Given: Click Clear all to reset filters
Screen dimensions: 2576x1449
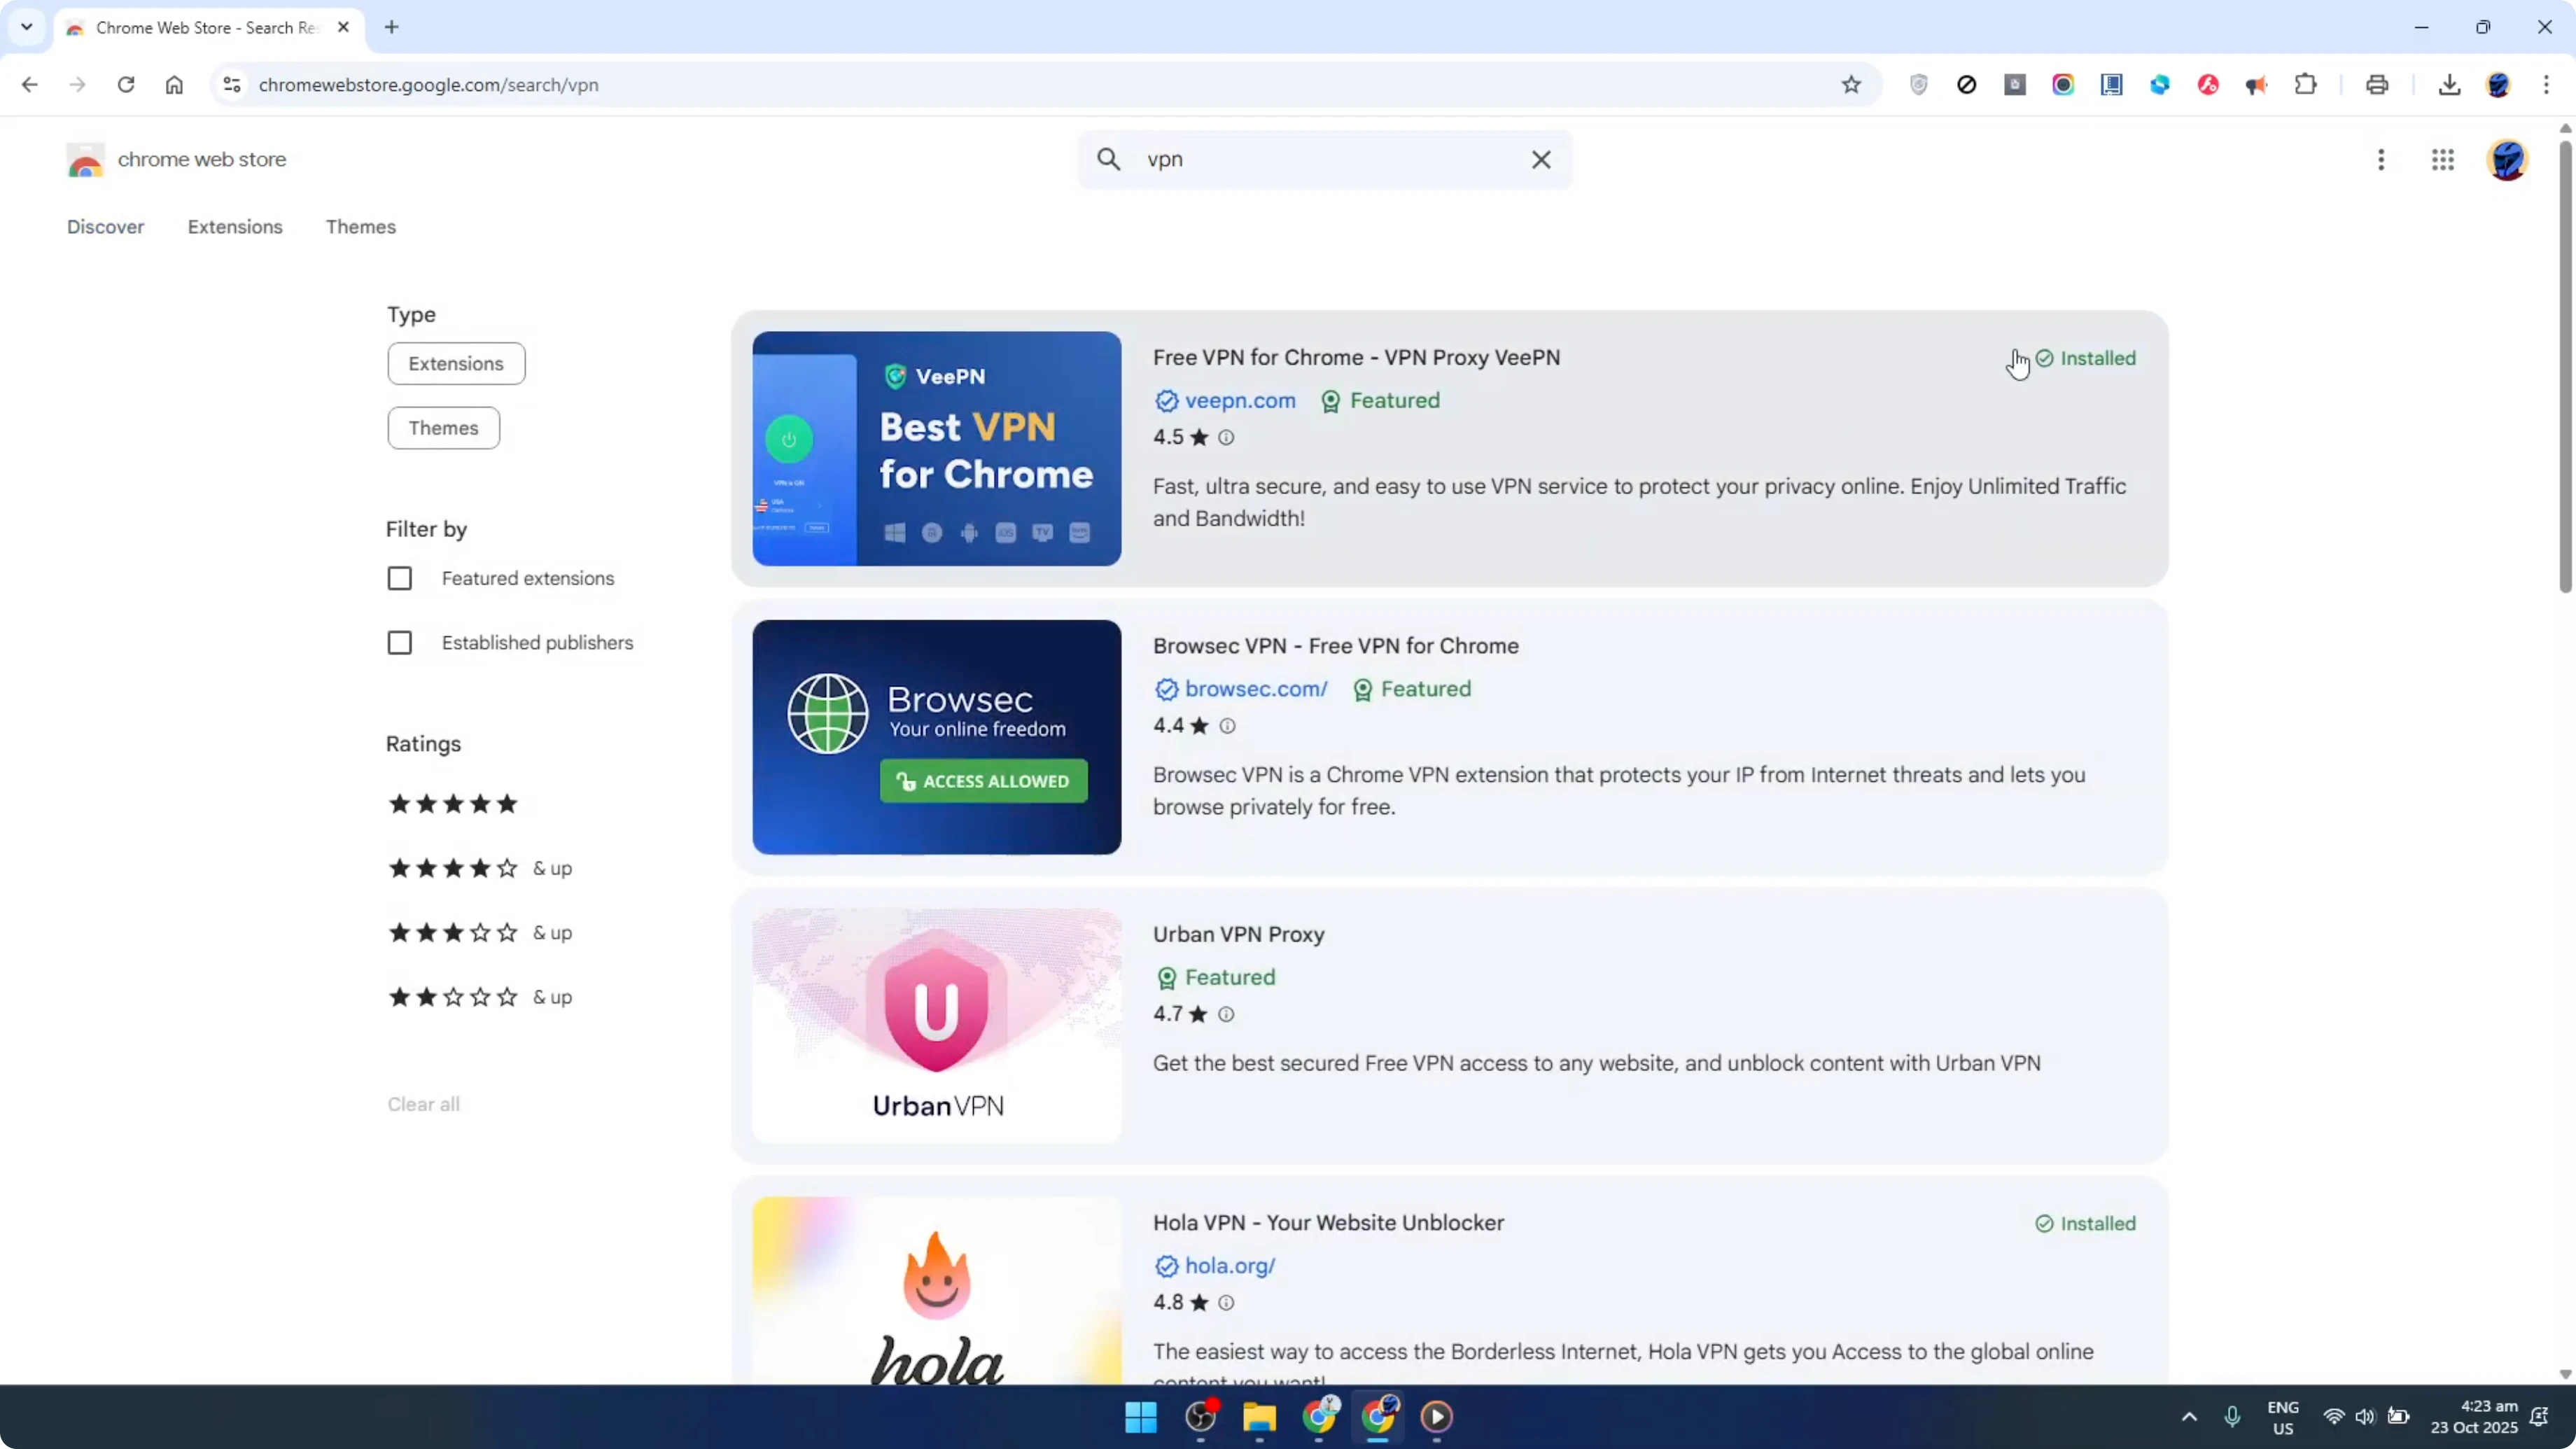Looking at the screenshot, I should click(423, 1104).
